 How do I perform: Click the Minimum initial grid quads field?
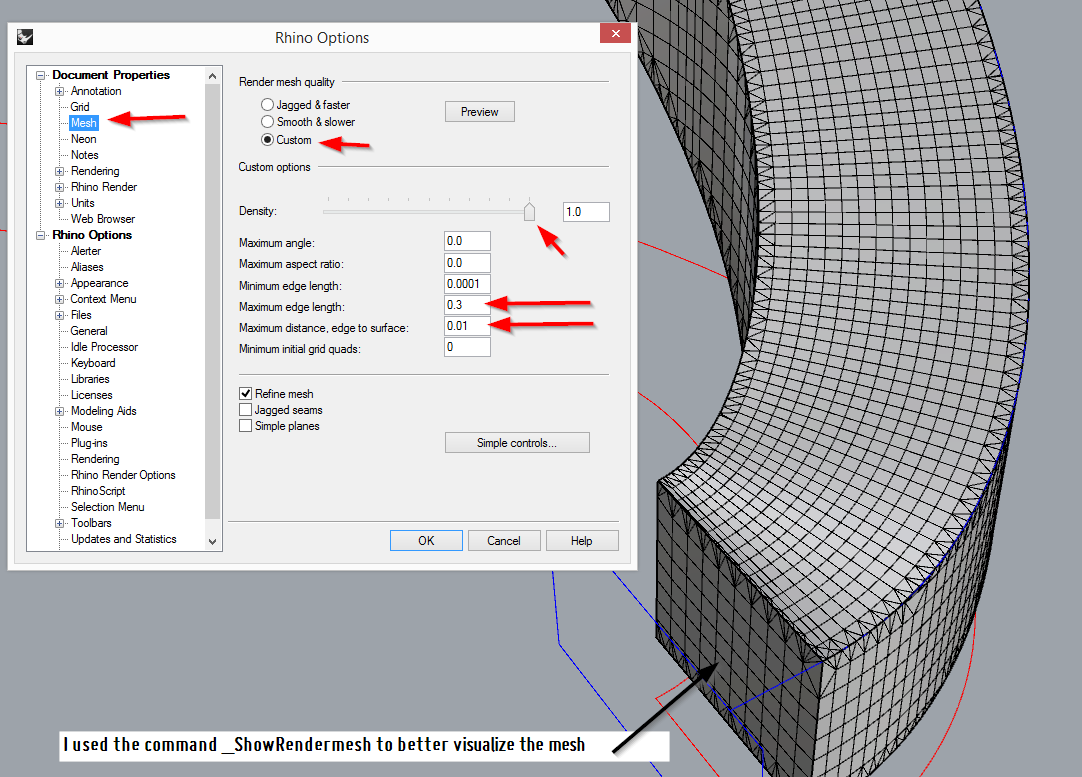coord(467,347)
